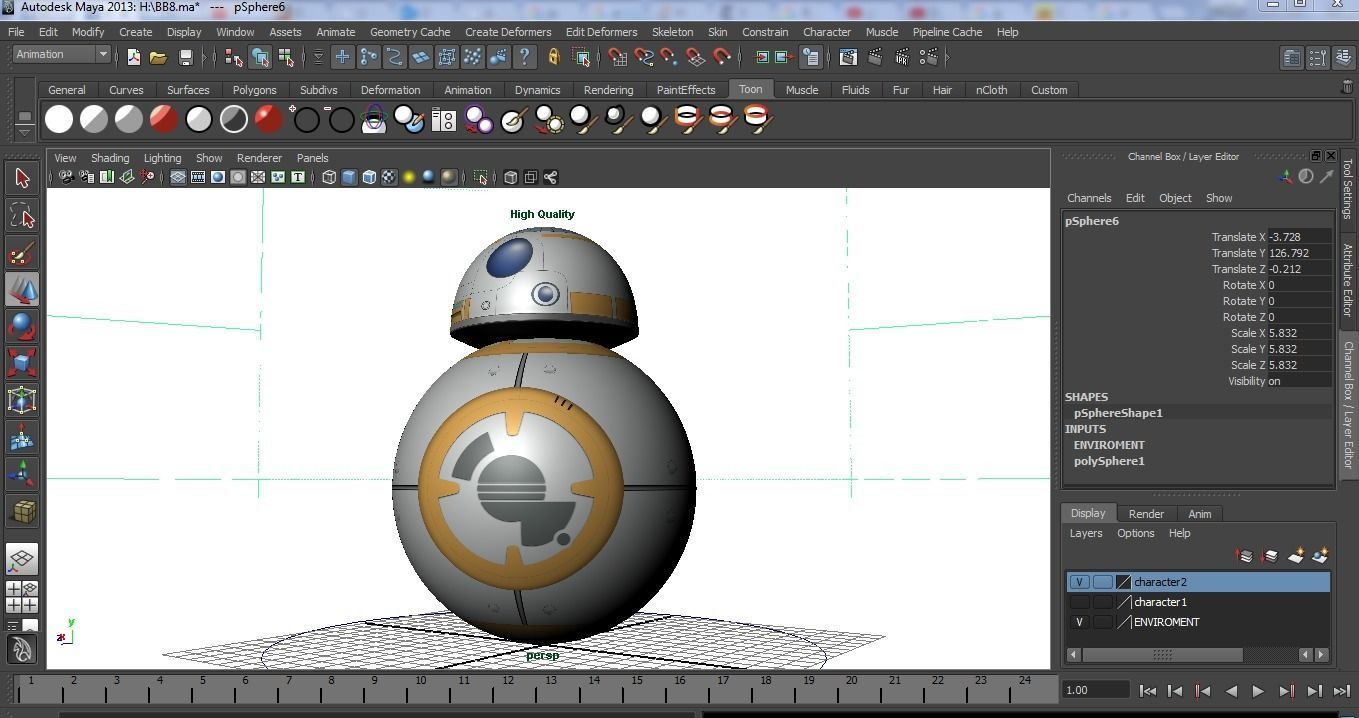Open the Options menu in Layer Editor
The width and height of the screenshot is (1359, 718).
(1135, 533)
